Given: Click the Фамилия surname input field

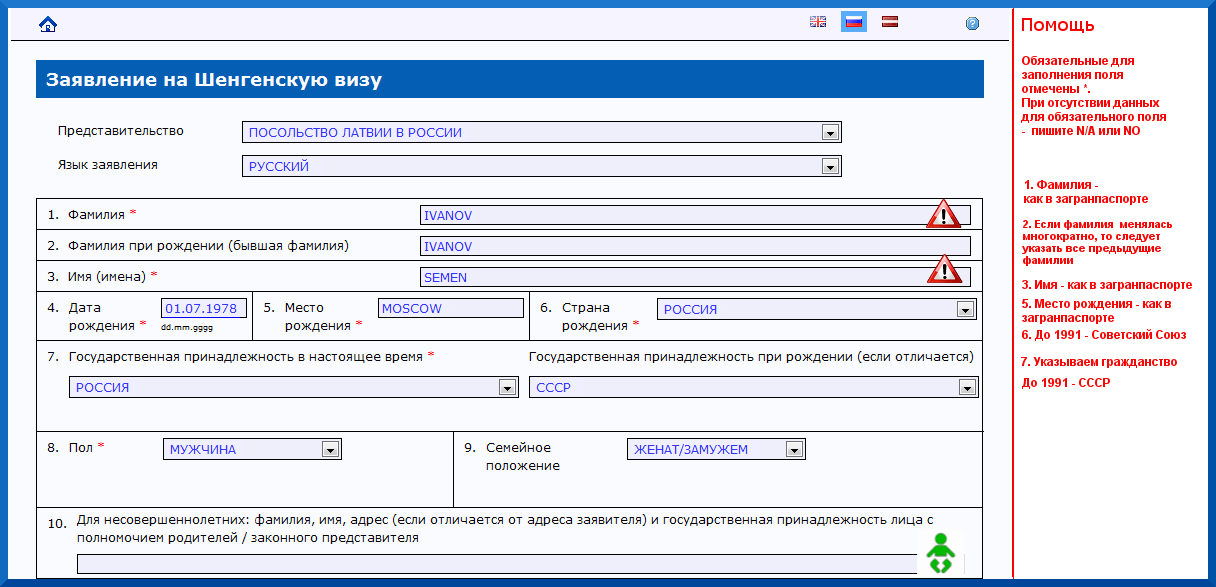Looking at the screenshot, I should coord(670,215).
